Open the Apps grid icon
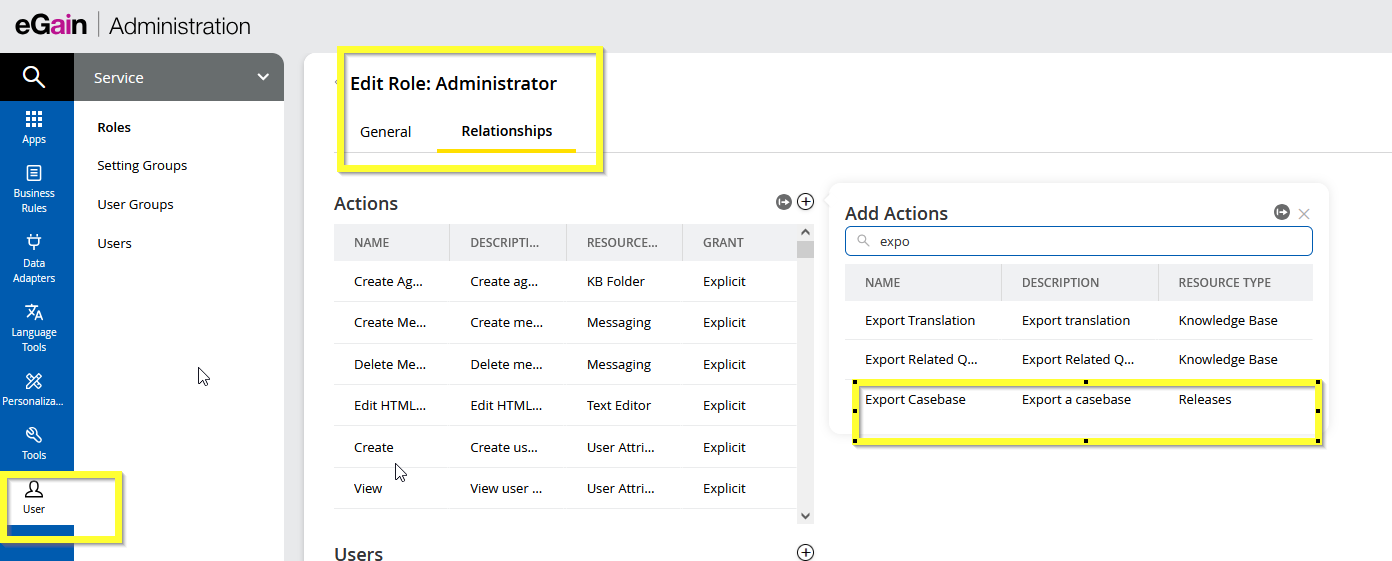Image resolution: width=1392 pixels, height=561 pixels. [x=34, y=127]
